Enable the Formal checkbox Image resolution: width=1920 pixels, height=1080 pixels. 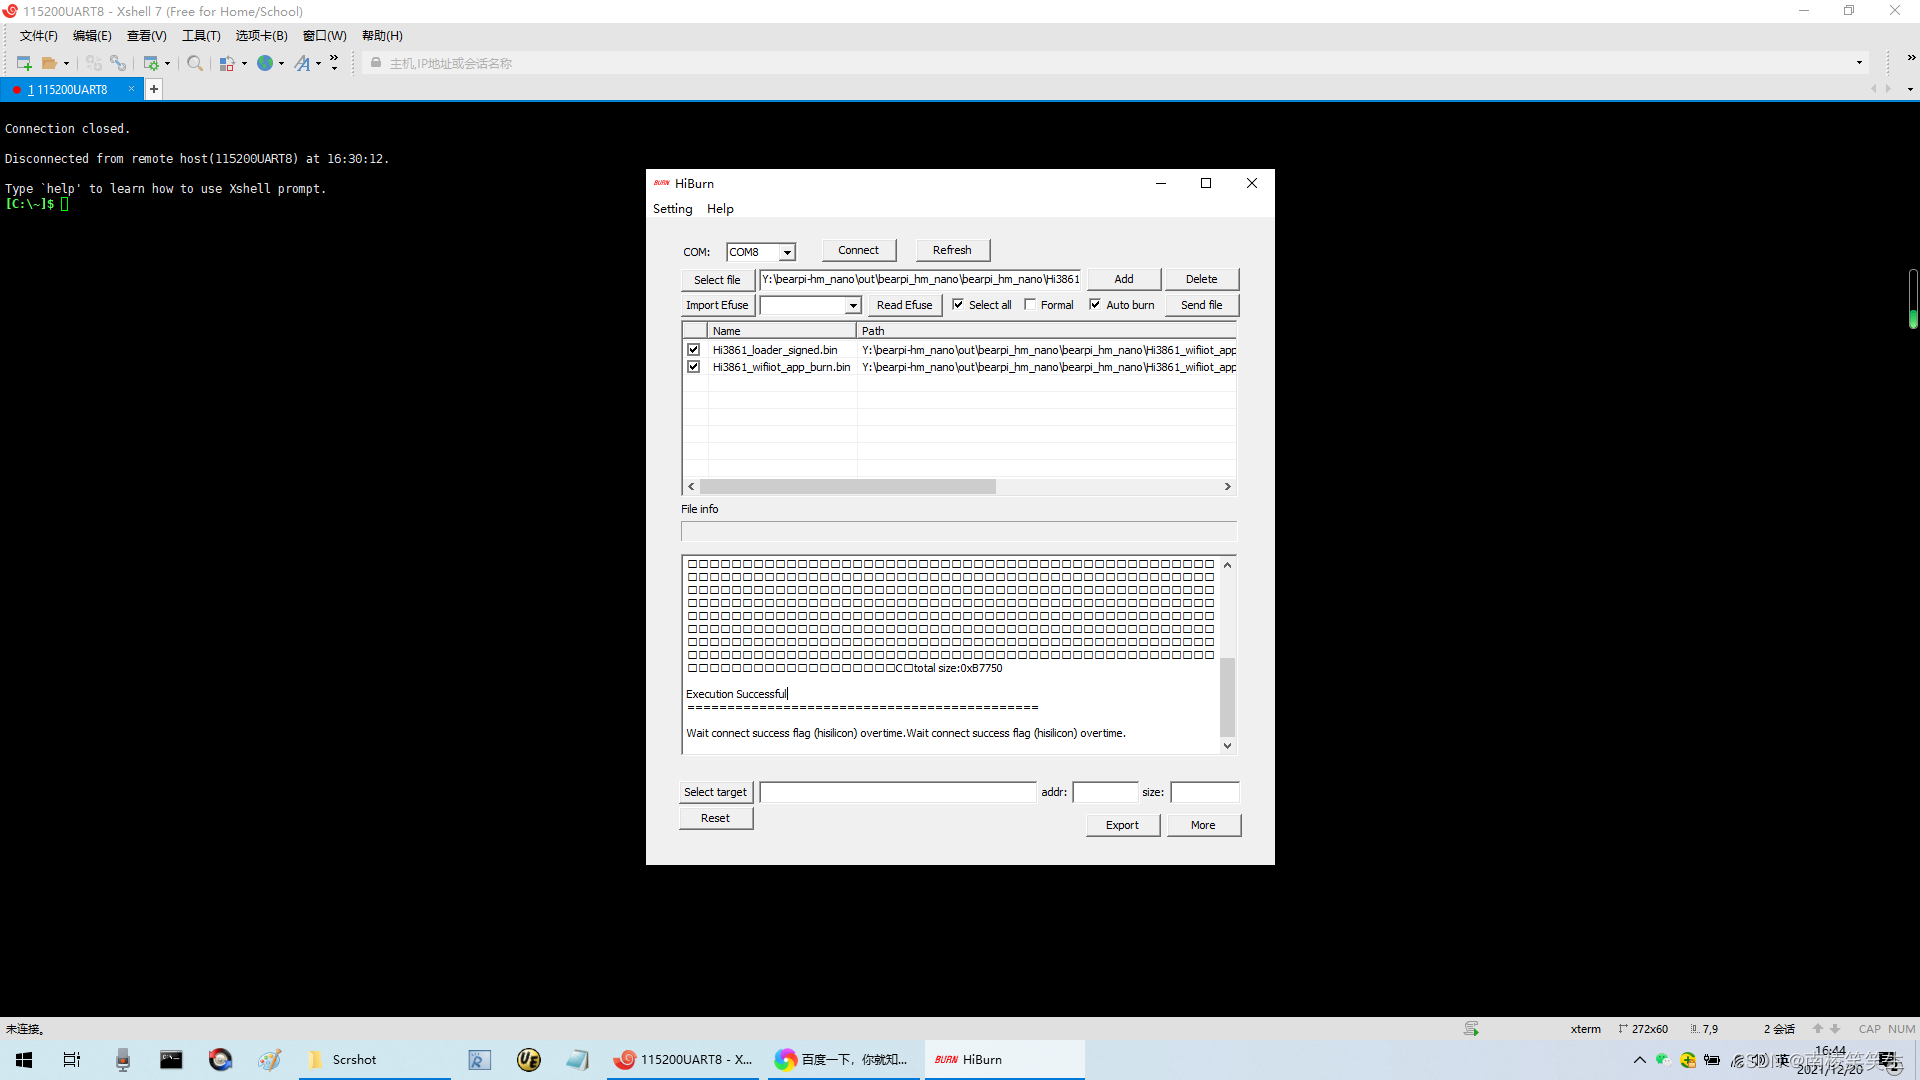[1030, 305]
